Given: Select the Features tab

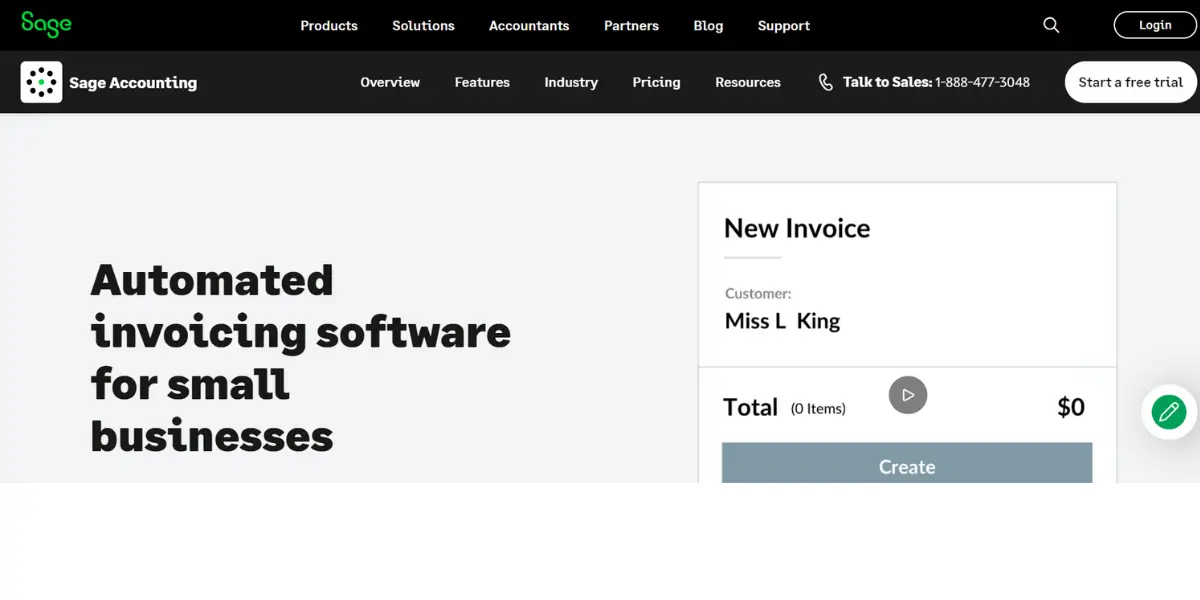Looking at the screenshot, I should [482, 82].
